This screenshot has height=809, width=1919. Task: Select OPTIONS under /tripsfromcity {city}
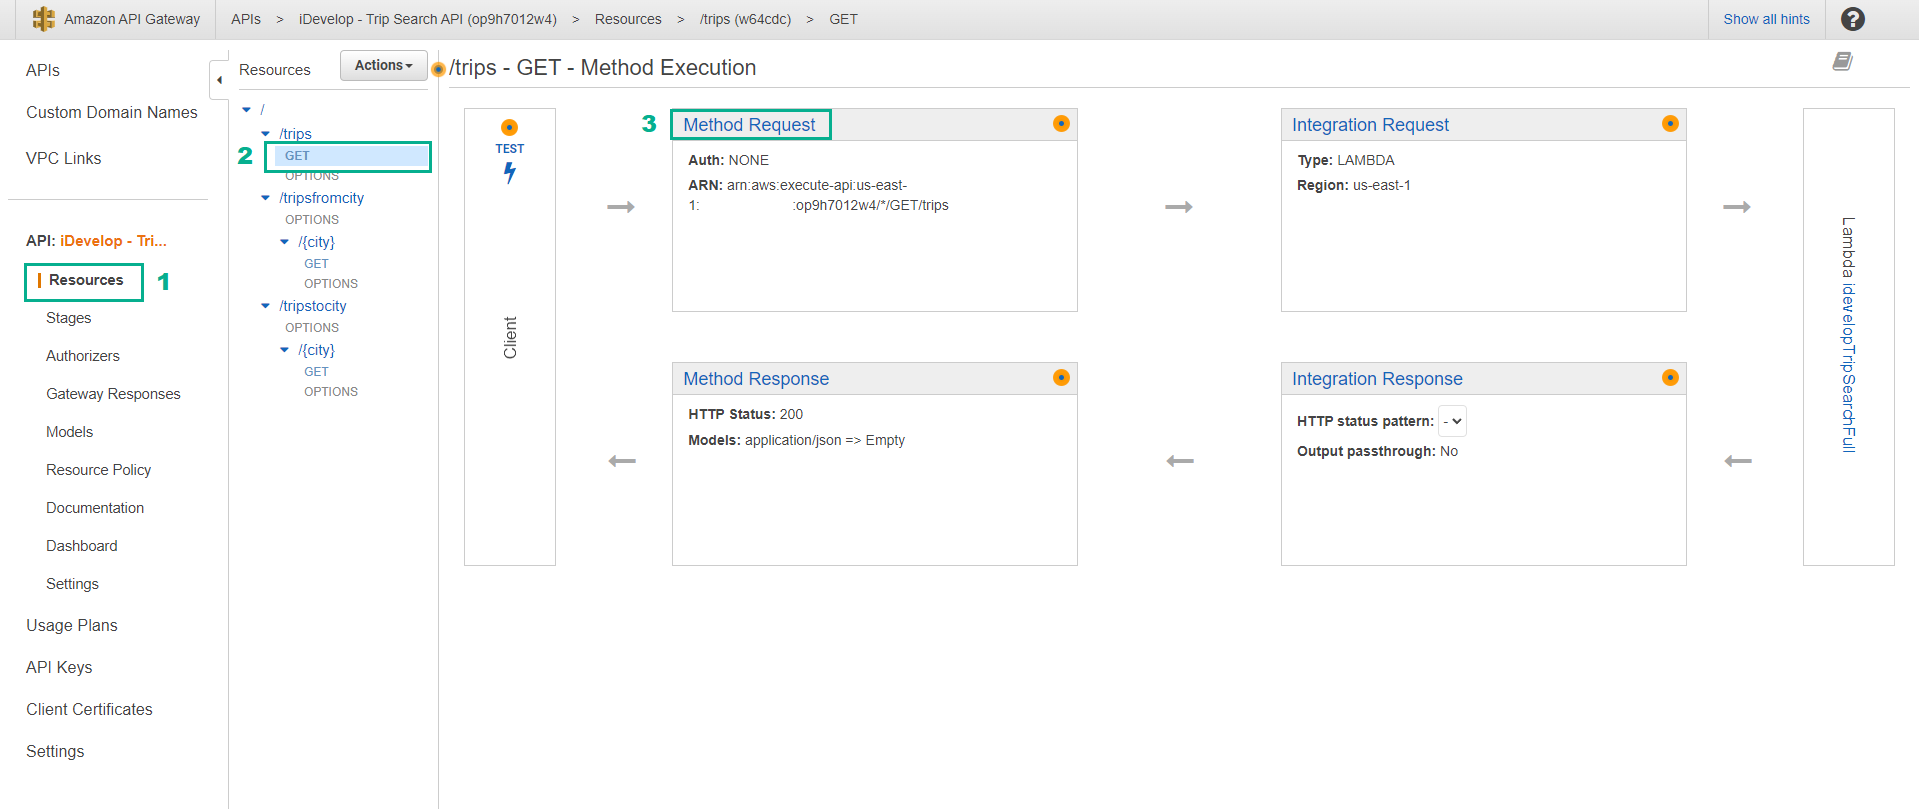tap(331, 284)
